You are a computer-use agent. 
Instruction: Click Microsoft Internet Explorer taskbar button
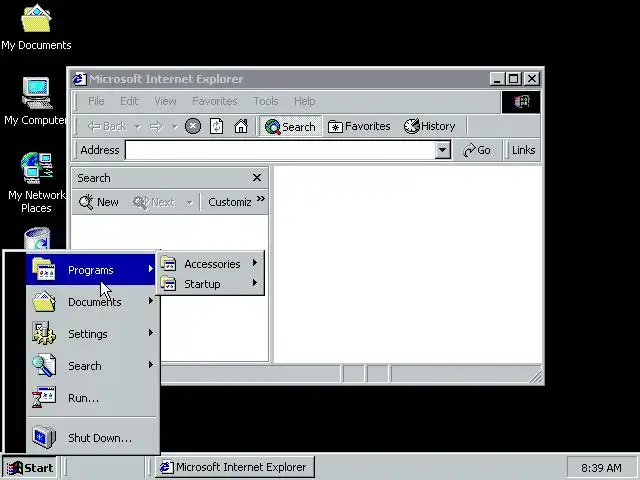(x=235, y=467)
